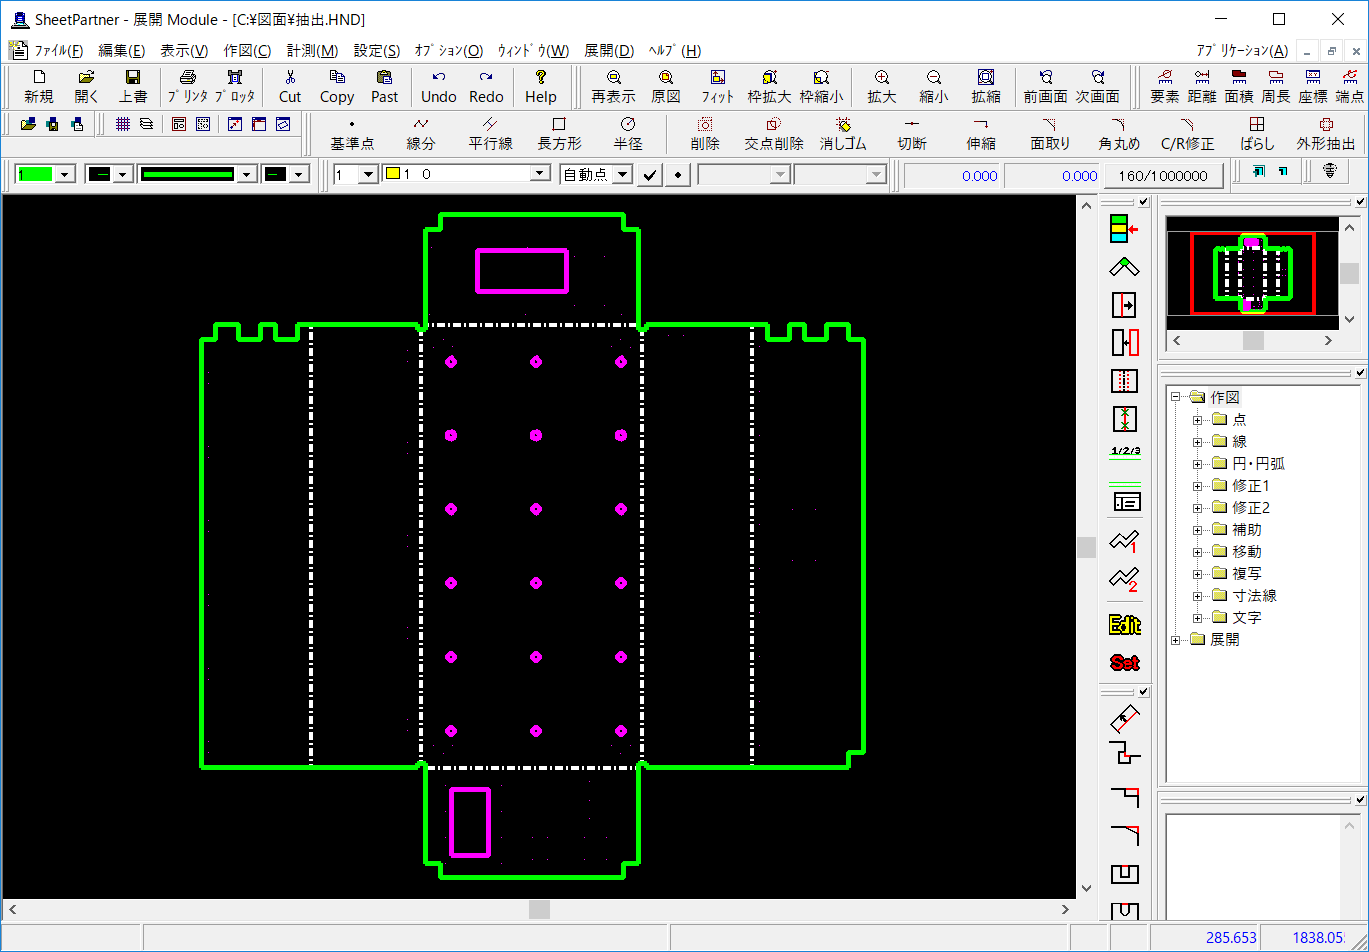
Task: Expand the 寸法線 tree folder
Action: (x=1197, y=596)
